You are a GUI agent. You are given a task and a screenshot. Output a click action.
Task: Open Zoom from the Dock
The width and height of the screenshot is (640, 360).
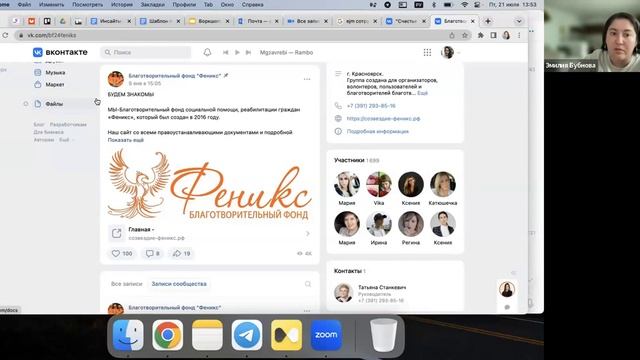(x=326, y=335)
